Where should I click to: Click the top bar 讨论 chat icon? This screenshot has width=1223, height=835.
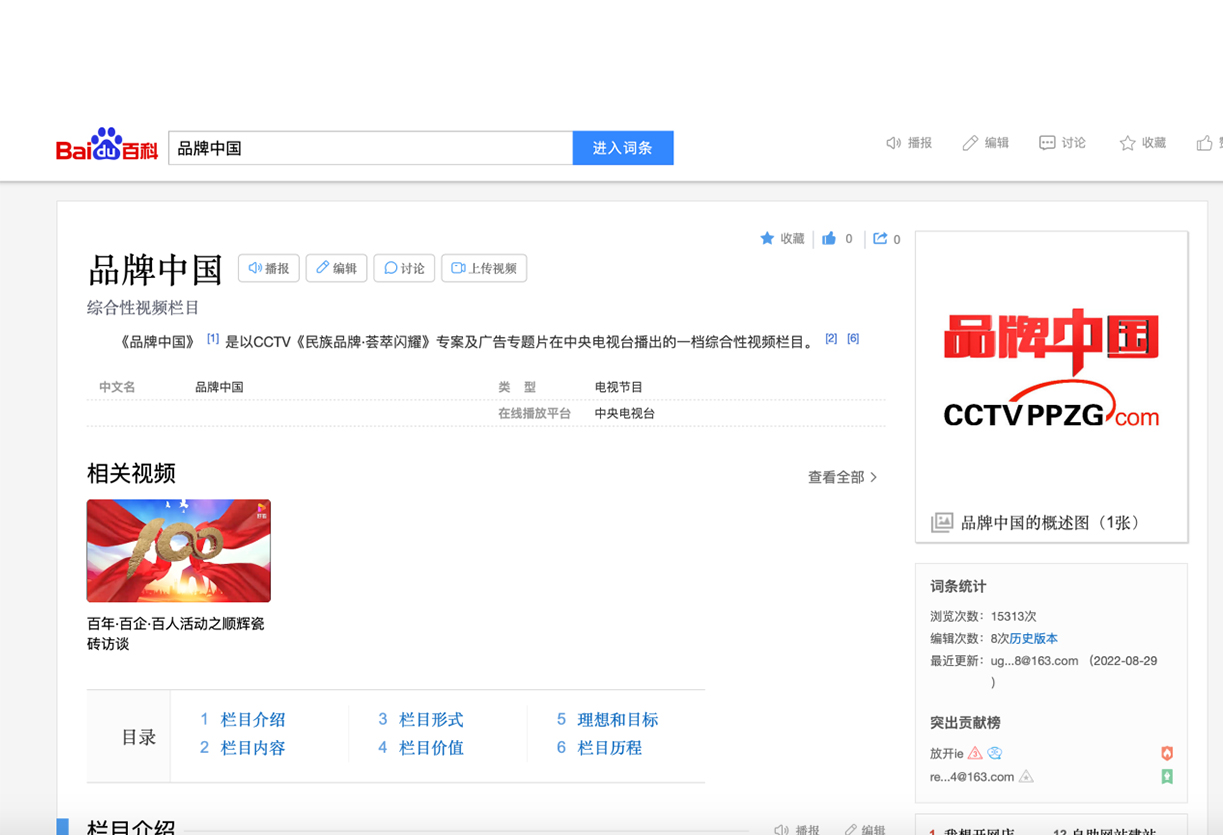1047,143
